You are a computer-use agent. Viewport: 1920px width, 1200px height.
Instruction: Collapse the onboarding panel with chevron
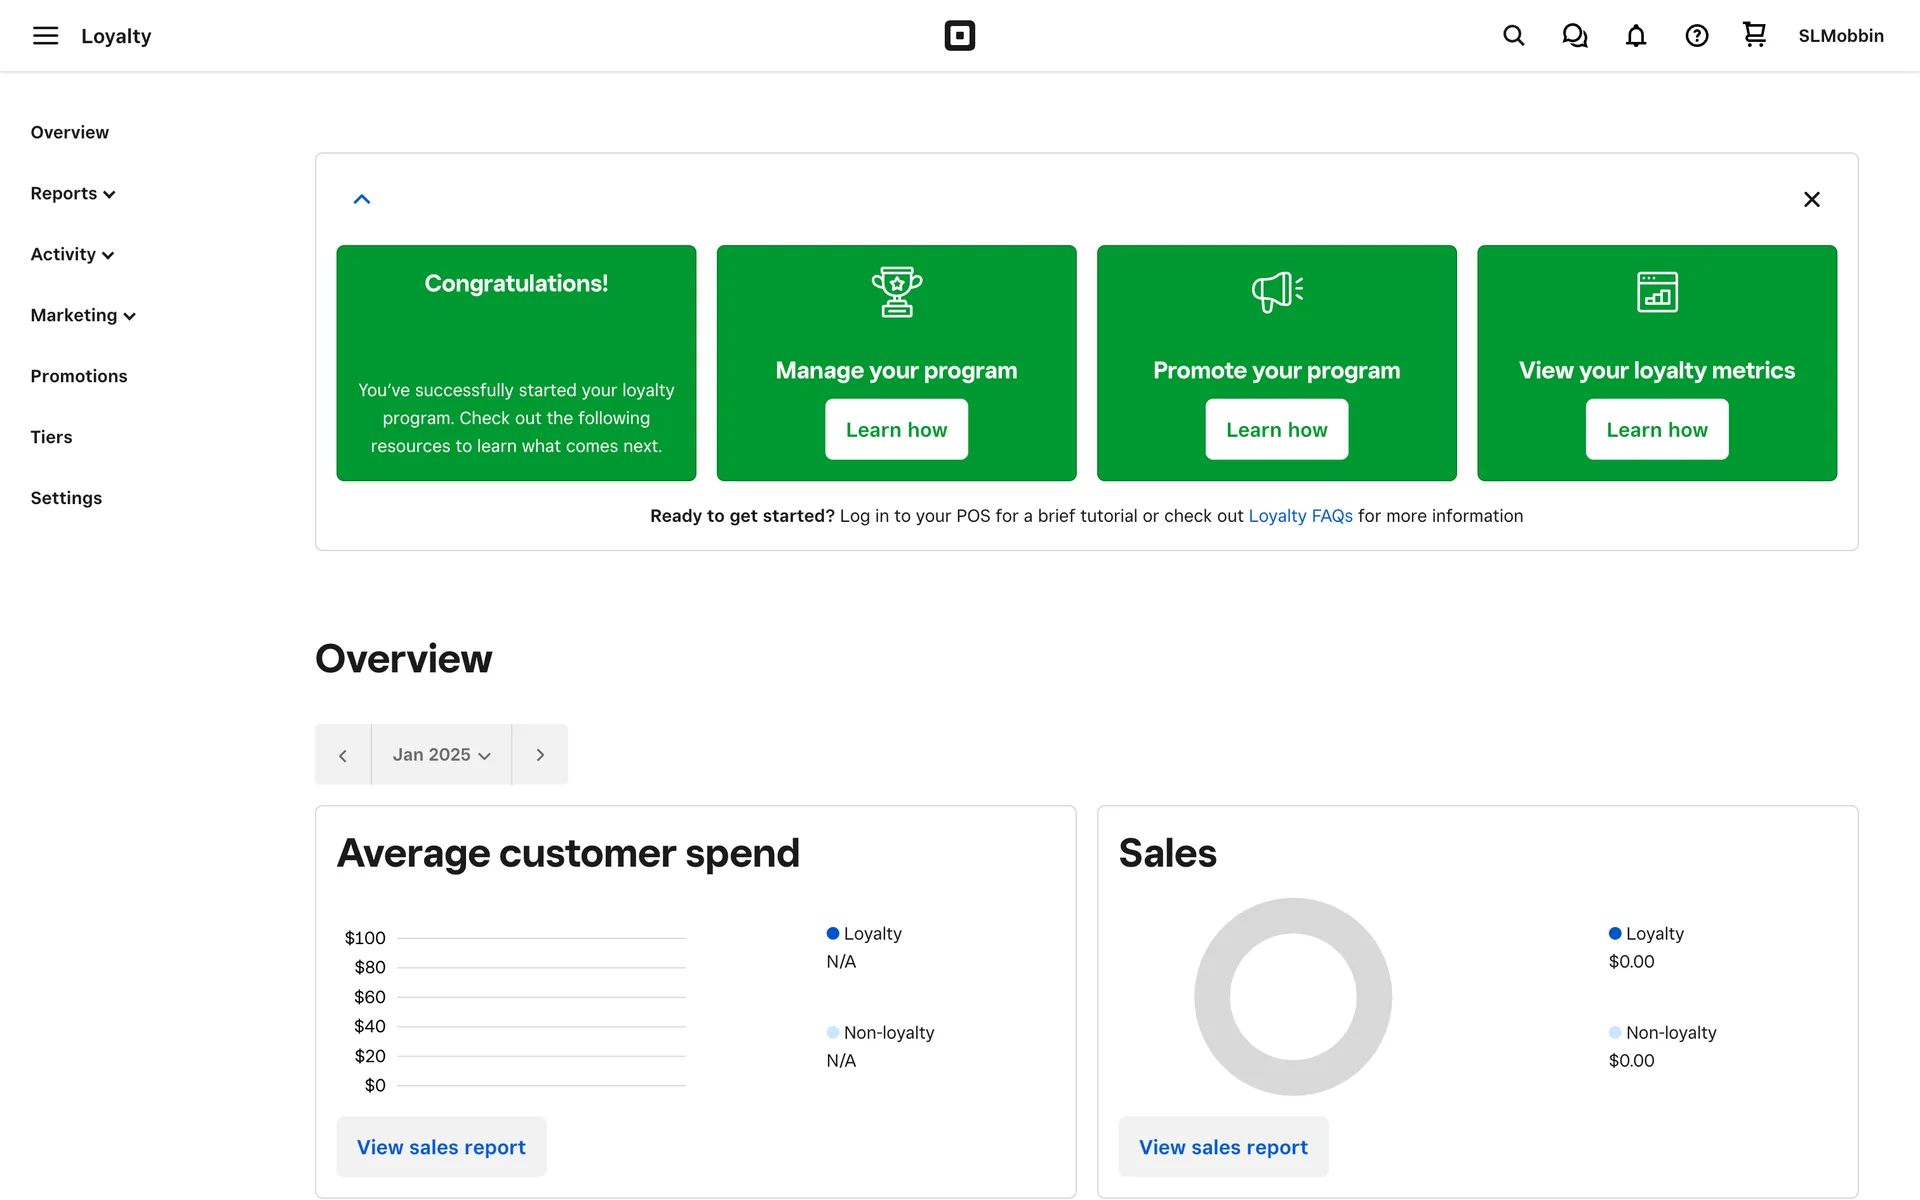(x=362, y=199)
